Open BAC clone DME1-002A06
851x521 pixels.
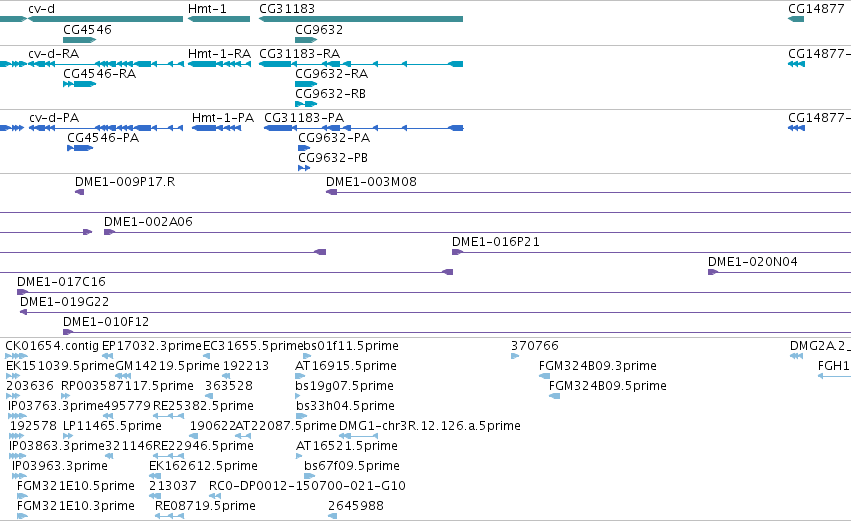click(x=478, y=232)
